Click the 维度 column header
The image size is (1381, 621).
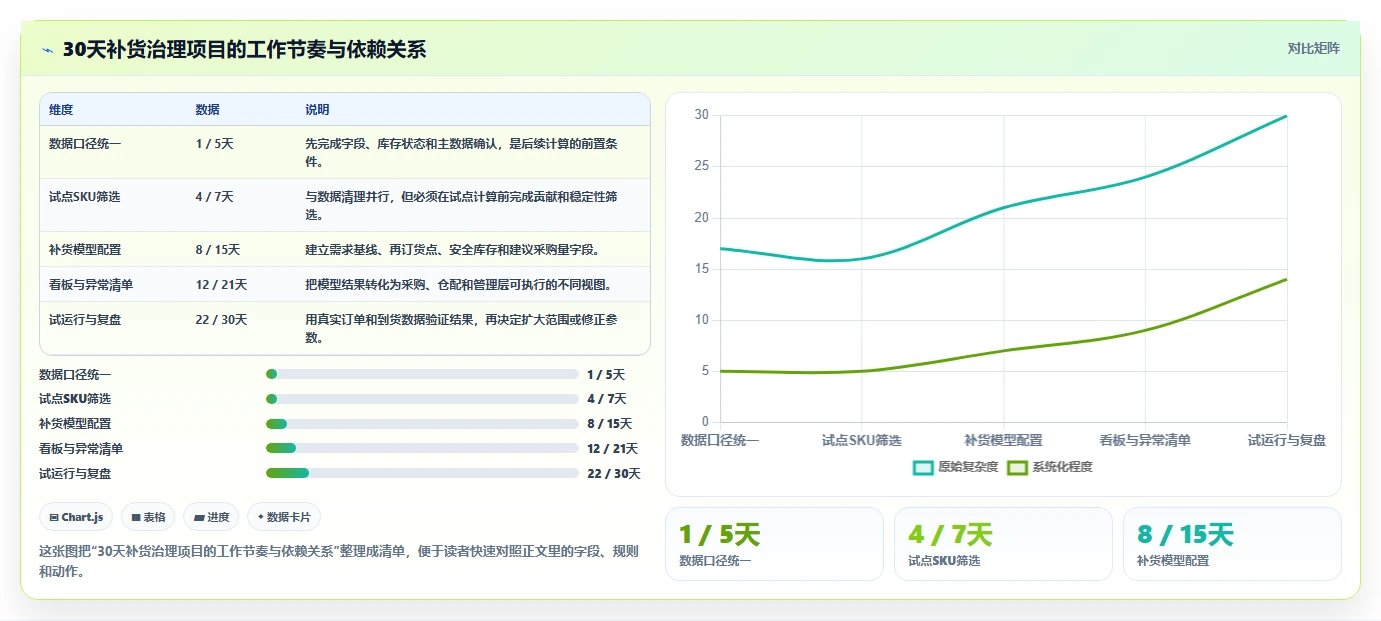click(x=61, y=110)
